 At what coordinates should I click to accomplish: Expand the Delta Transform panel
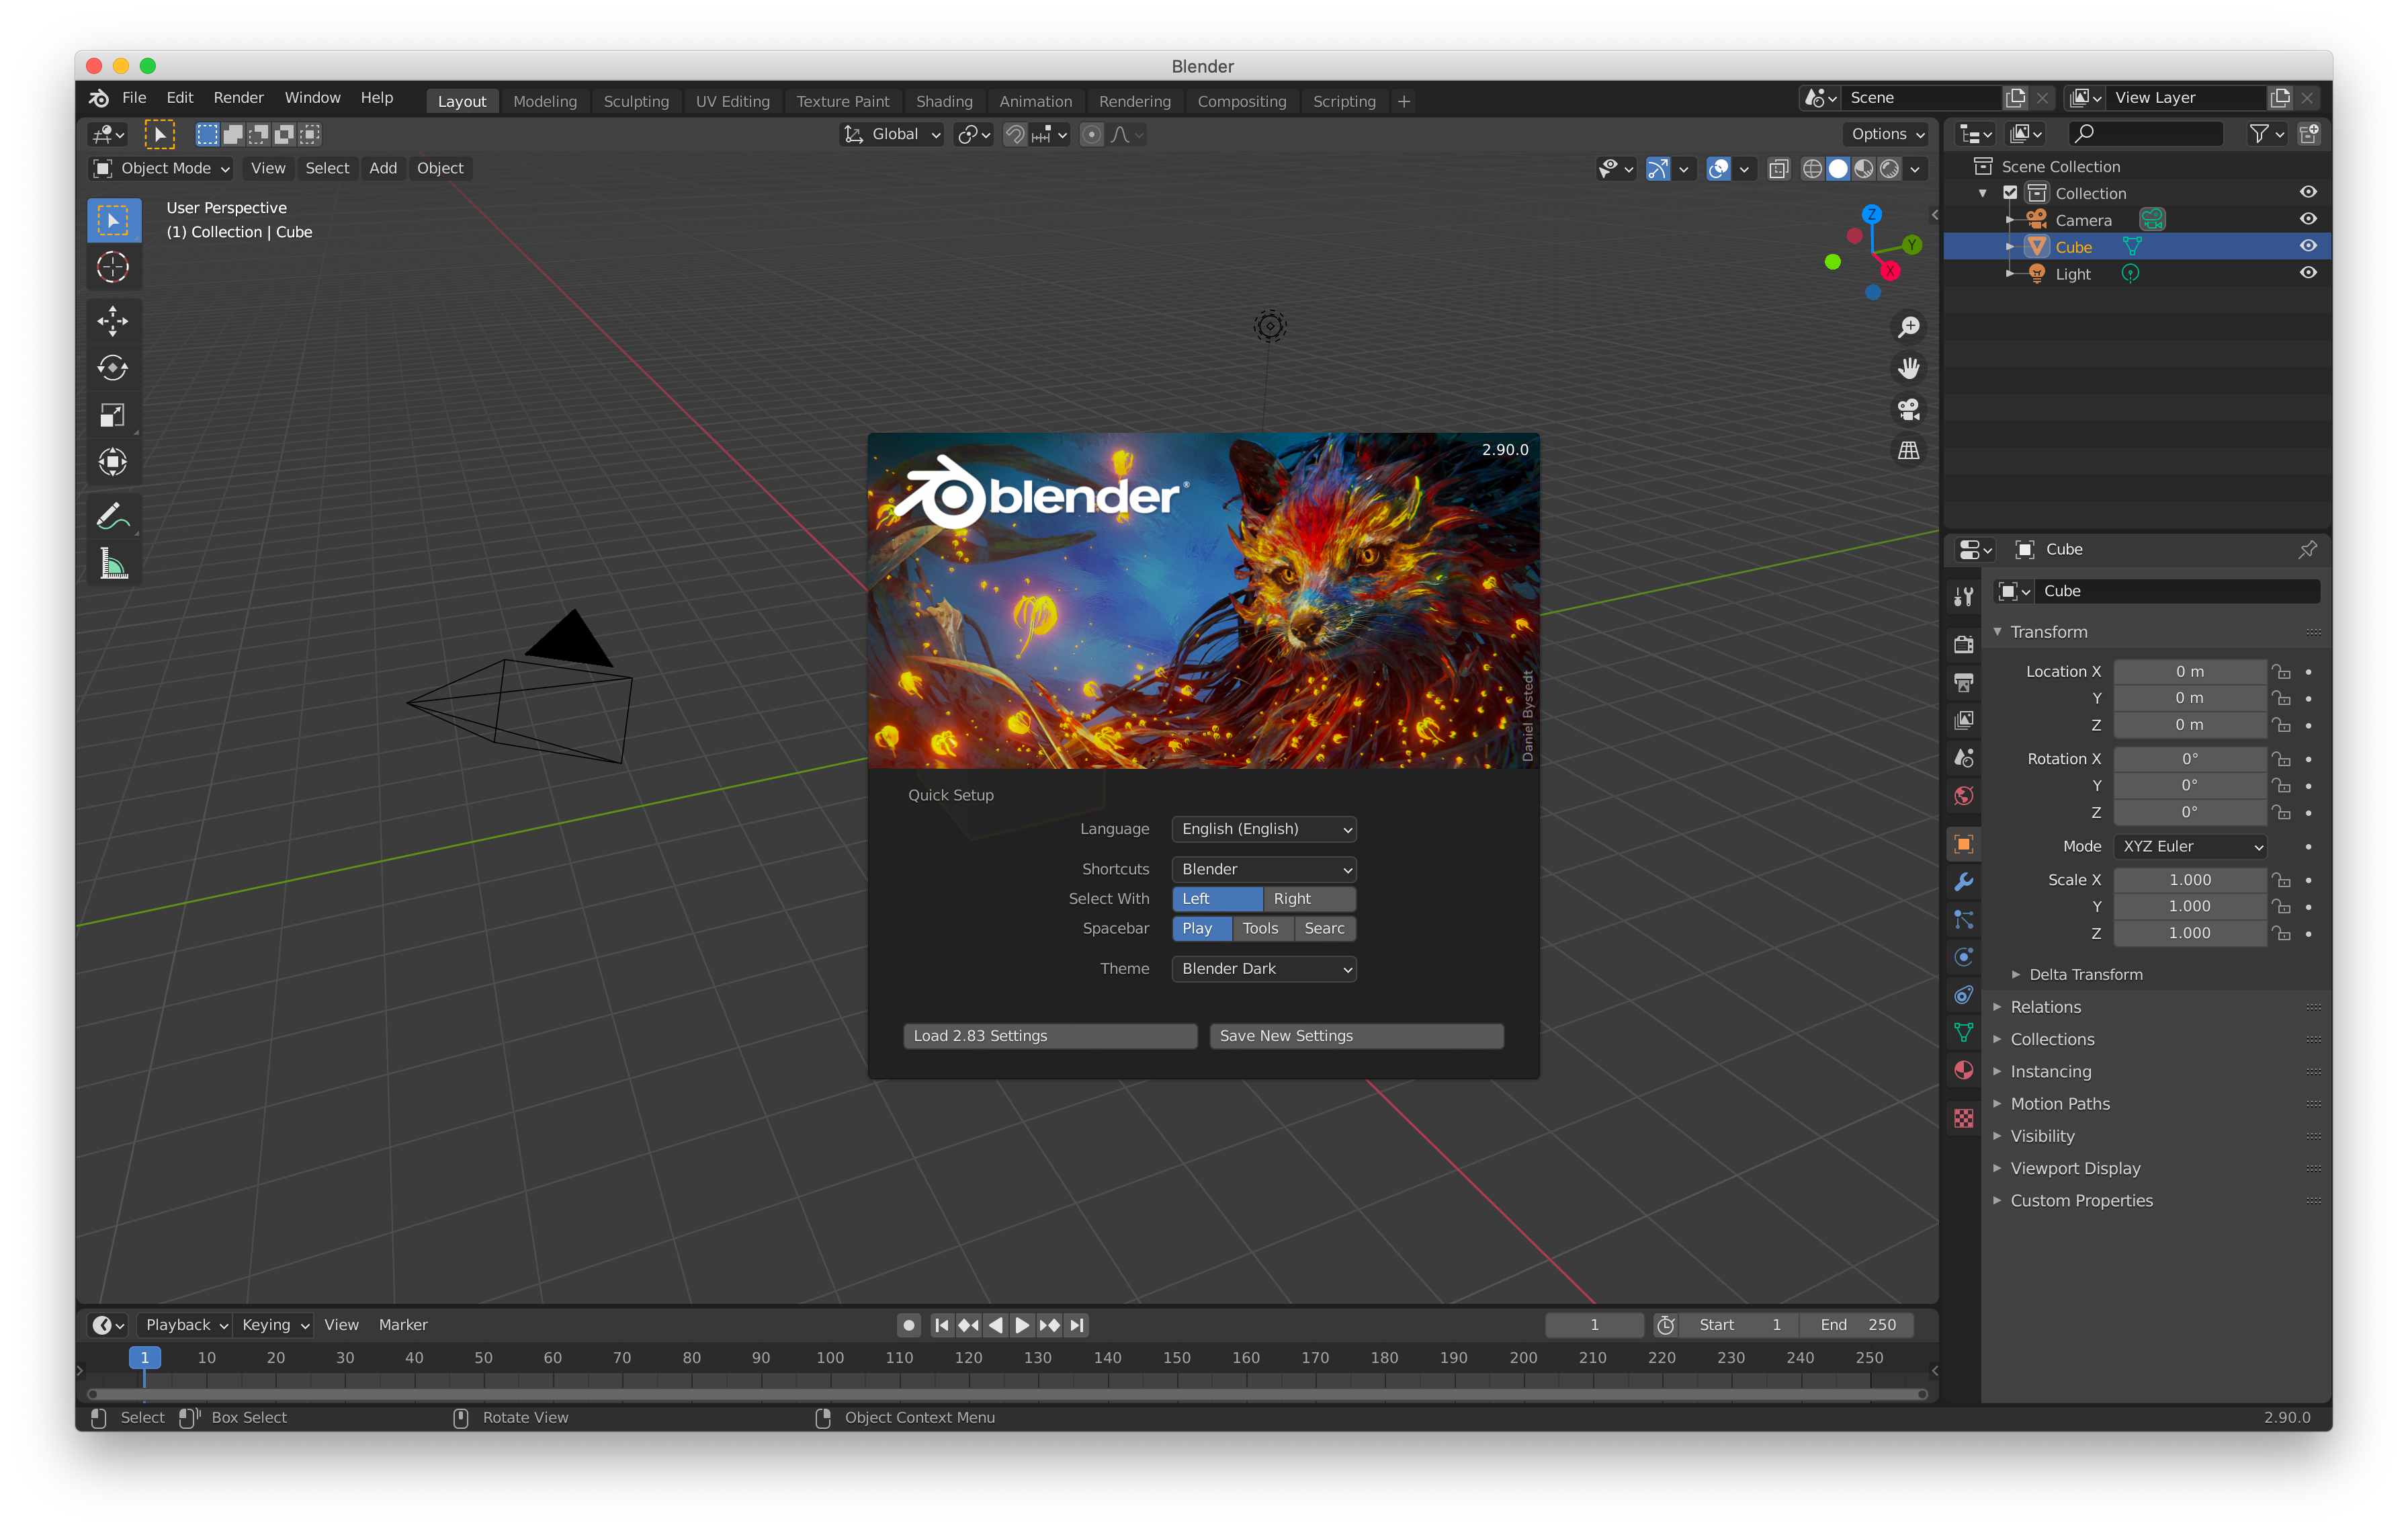coord(2085,974)
